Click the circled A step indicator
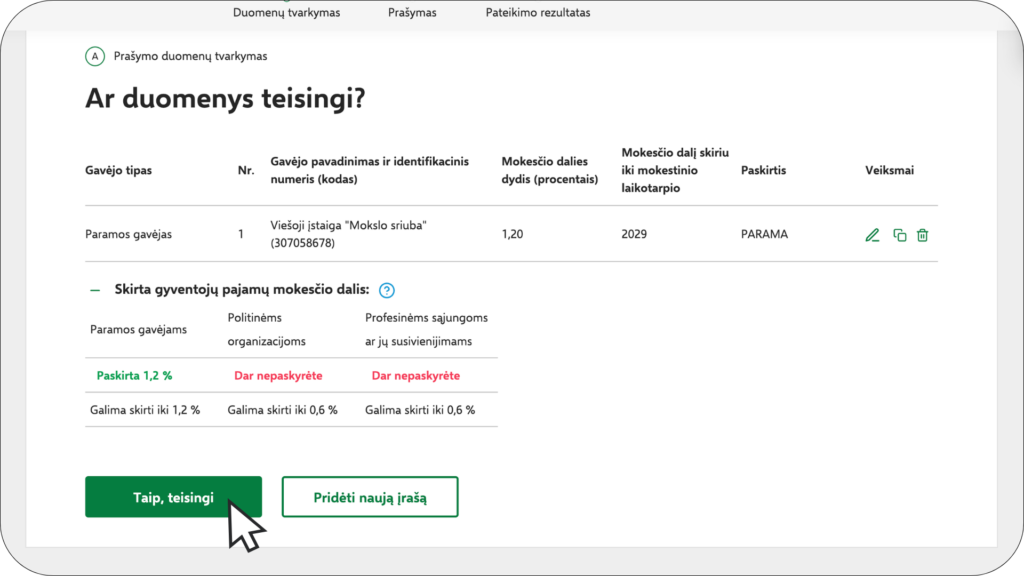Image resolution: width=1024 pixels, height=576 pixels. (95, 57)
